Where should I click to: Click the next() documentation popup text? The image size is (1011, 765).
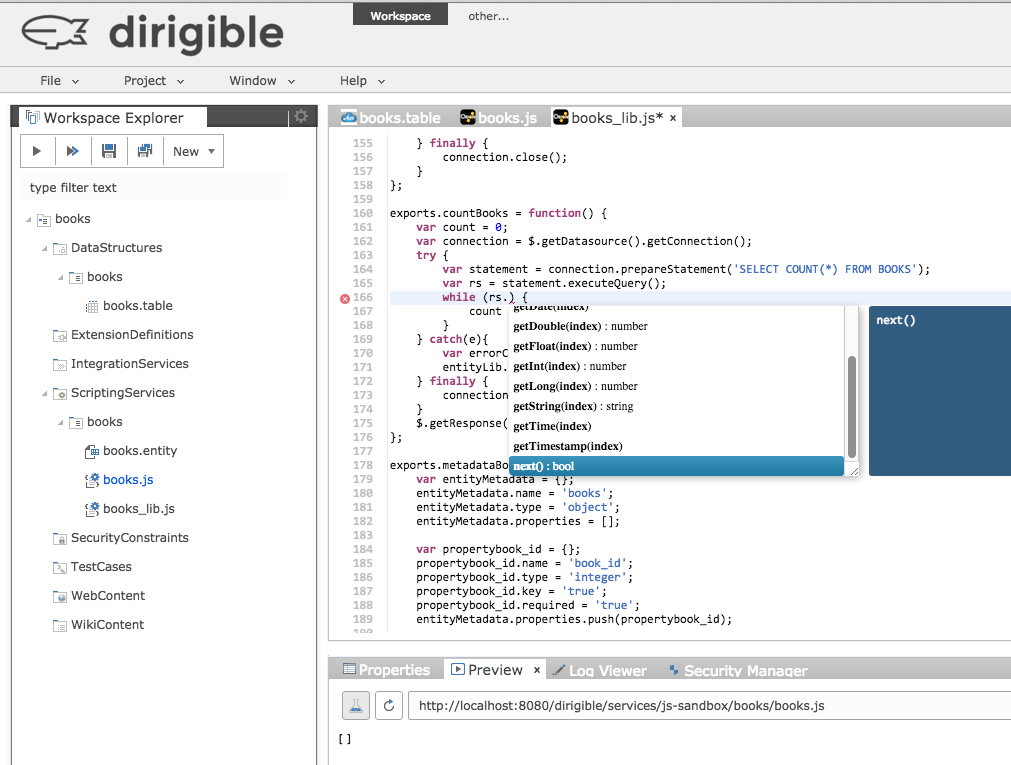[x=896, y=321]
